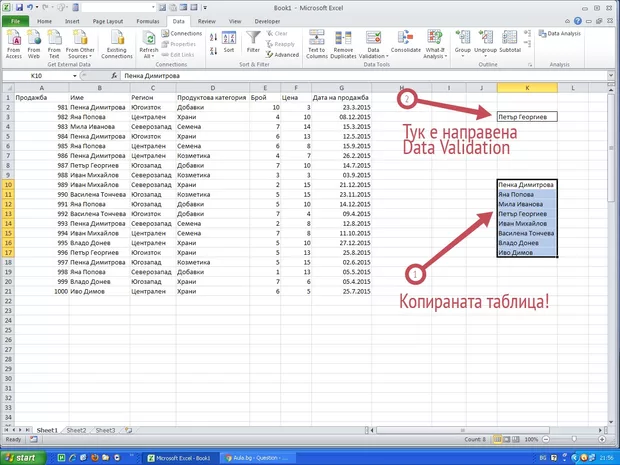620x465 pixels.
Task: Switch to the Sheet2 worksheet tab
Action: (x=76, y=429)
